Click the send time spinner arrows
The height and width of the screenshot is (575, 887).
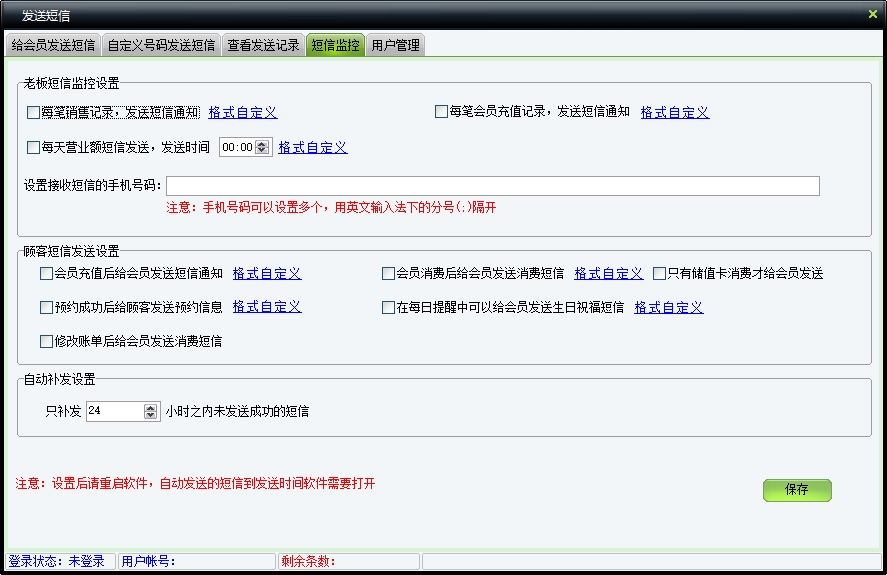(x=262, y=147)
